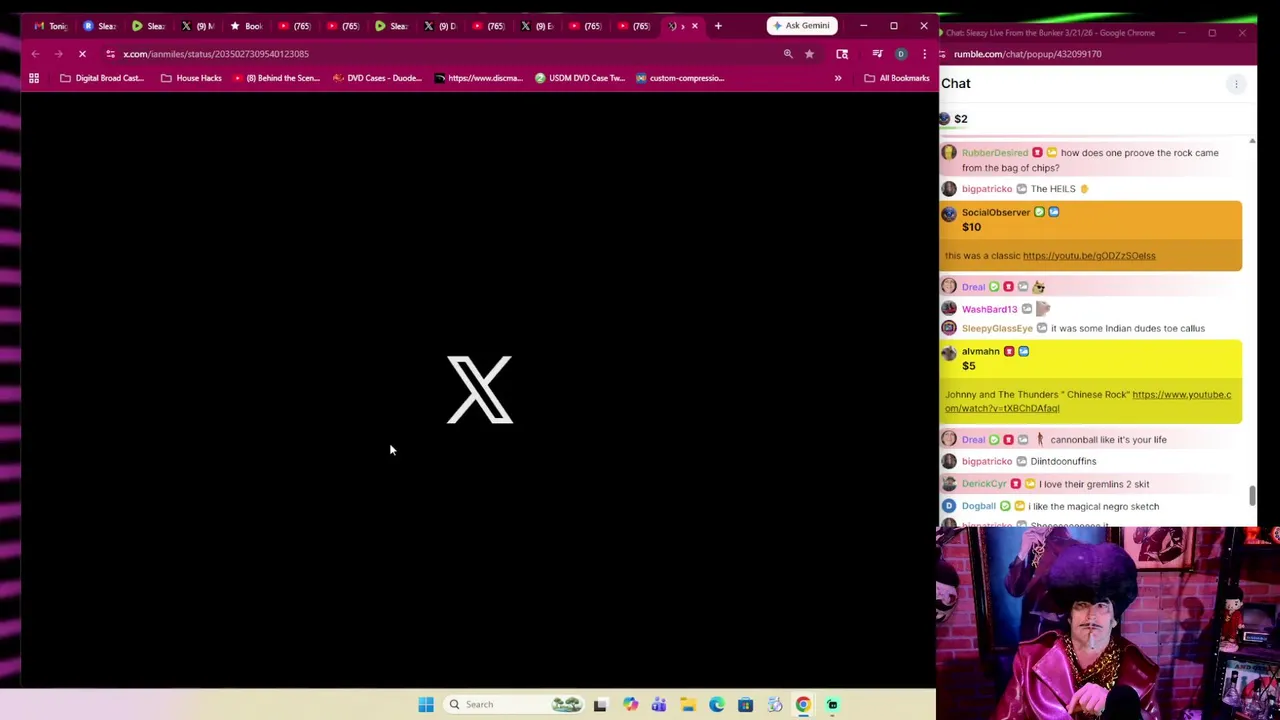Click username WashBard13 in chat
Screen dimensions: 1280x720
click(x=989, y=309)
